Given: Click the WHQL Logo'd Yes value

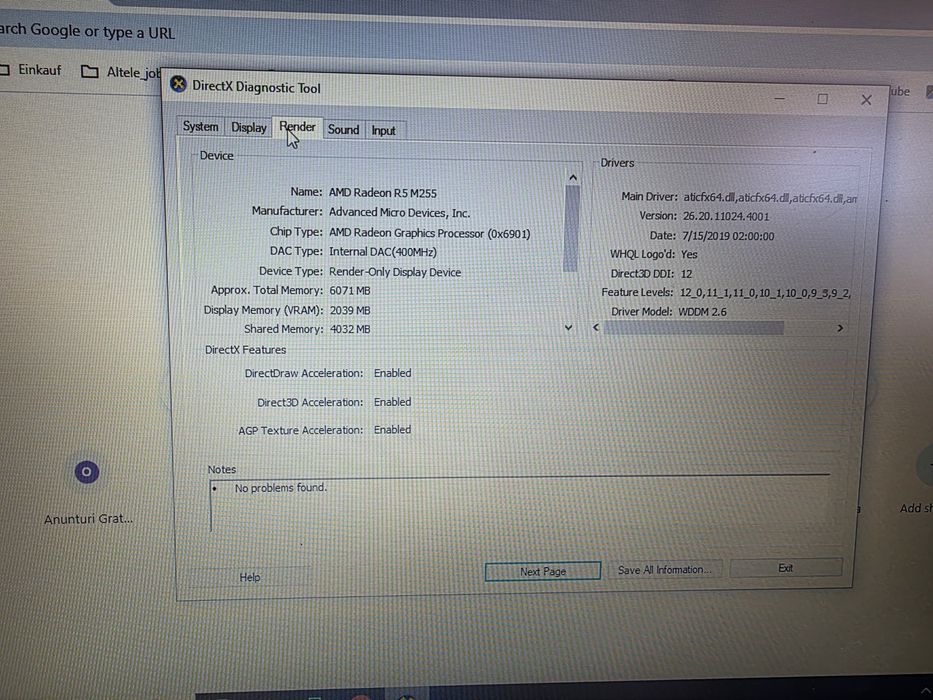Looking at the screenshot, I should click(689, 254).
